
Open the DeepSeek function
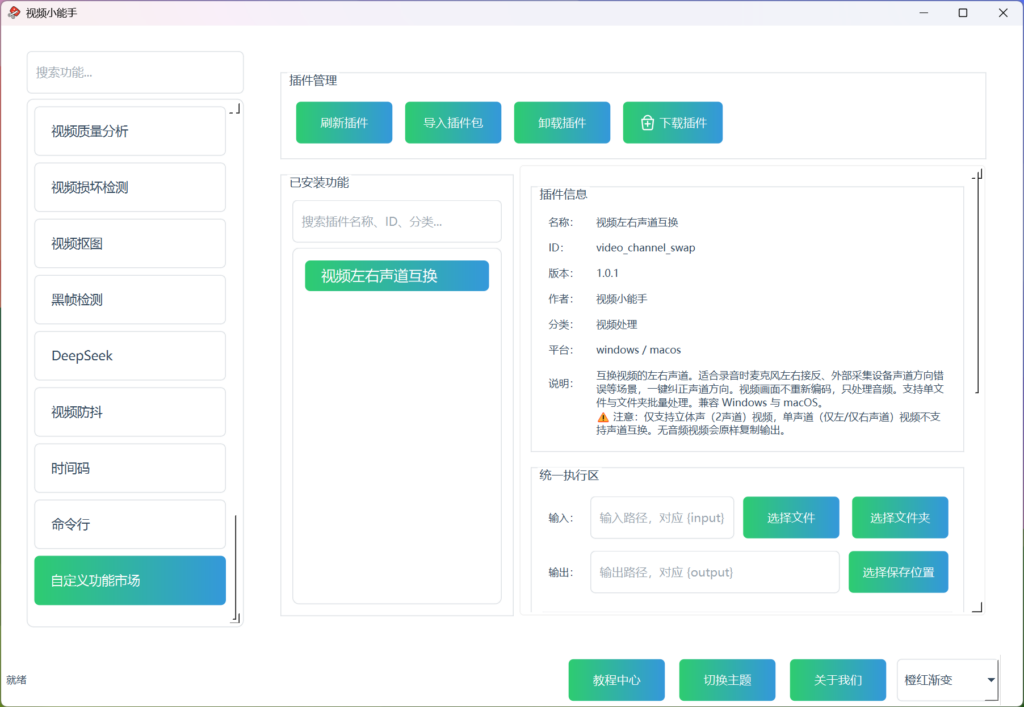pos(130,356)
